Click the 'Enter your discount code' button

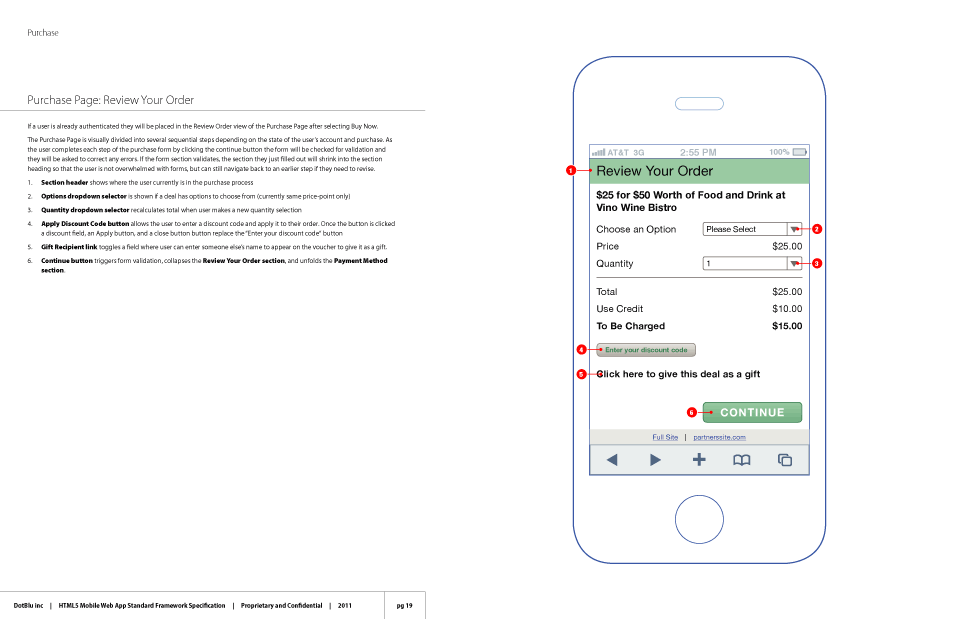645,349
